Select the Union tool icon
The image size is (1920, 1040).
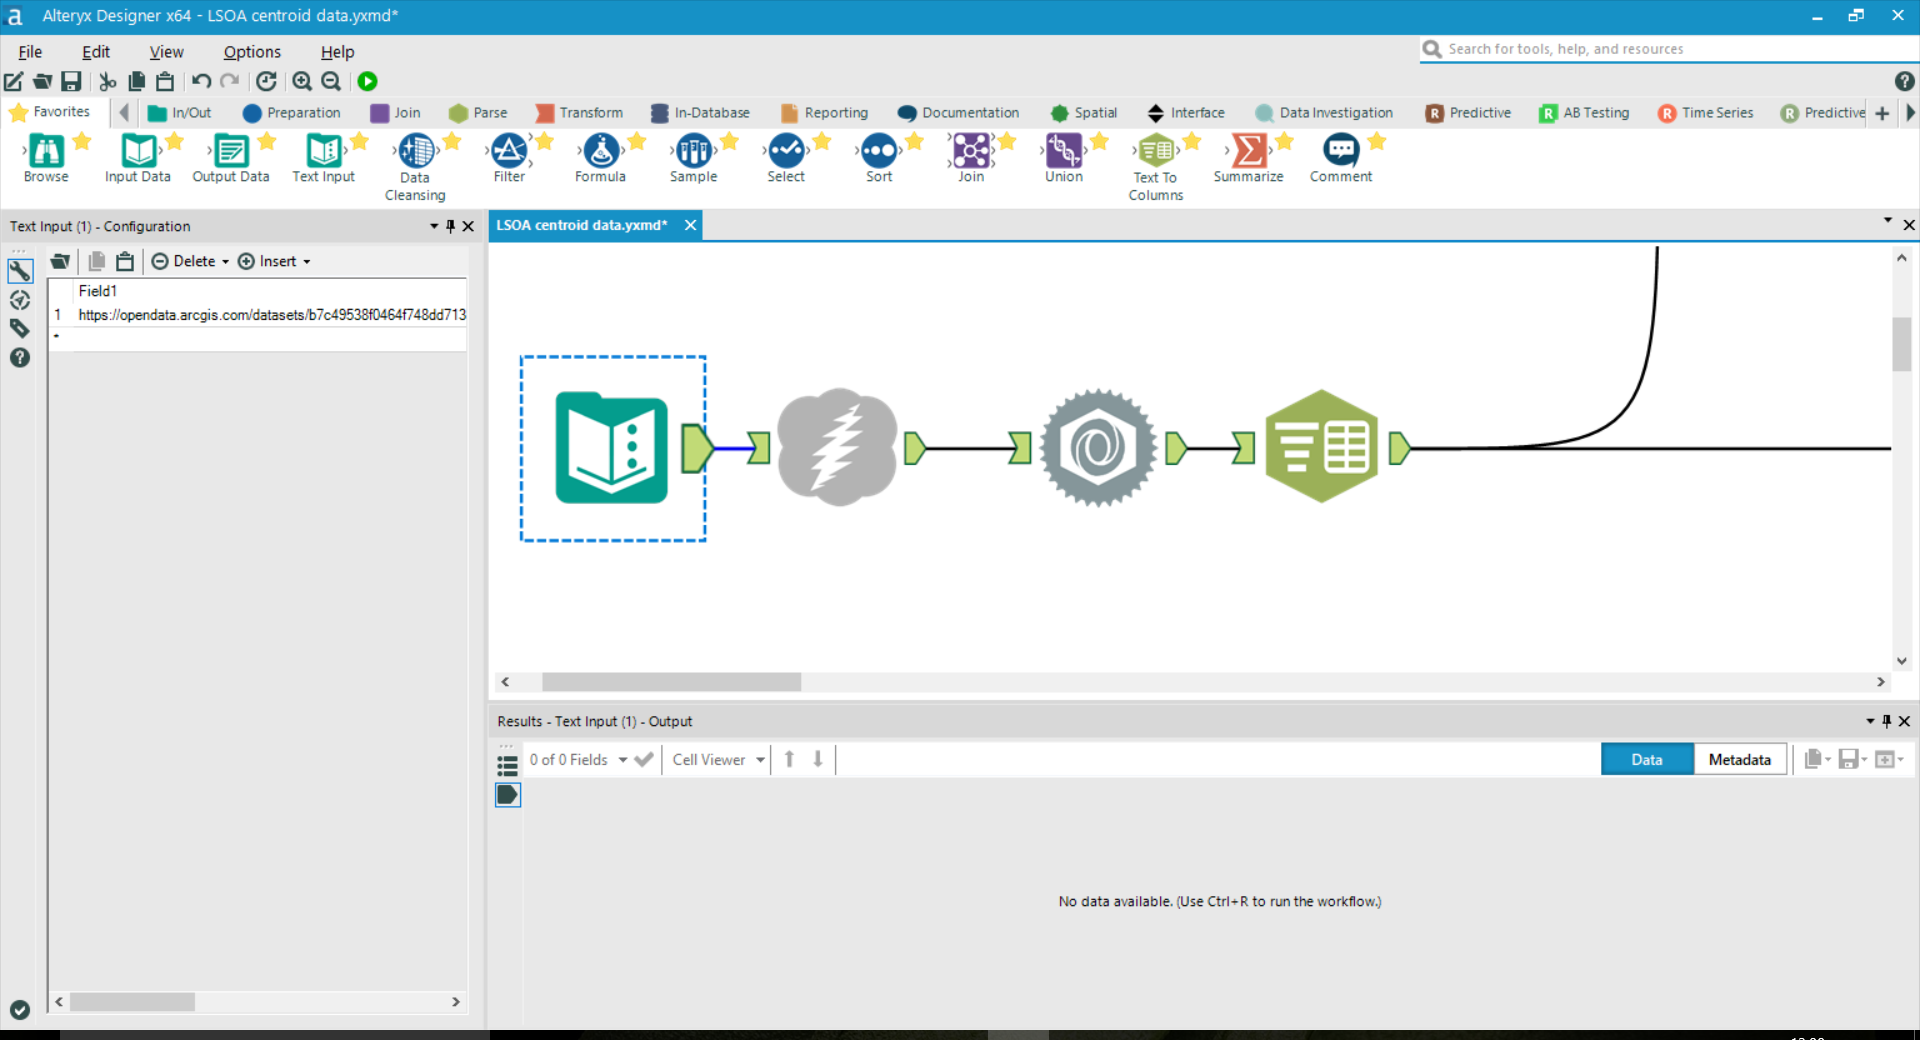click(1062, 152)
